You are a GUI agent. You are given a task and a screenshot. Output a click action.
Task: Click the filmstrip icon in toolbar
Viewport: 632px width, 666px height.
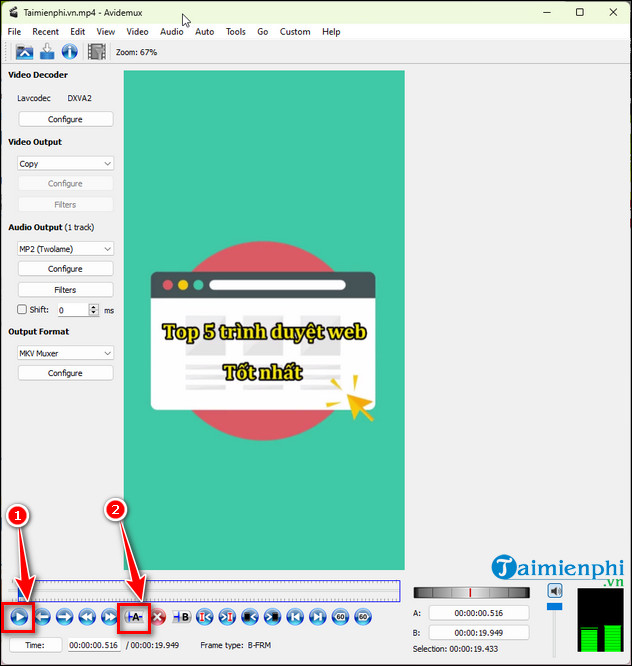coord(97,52)
